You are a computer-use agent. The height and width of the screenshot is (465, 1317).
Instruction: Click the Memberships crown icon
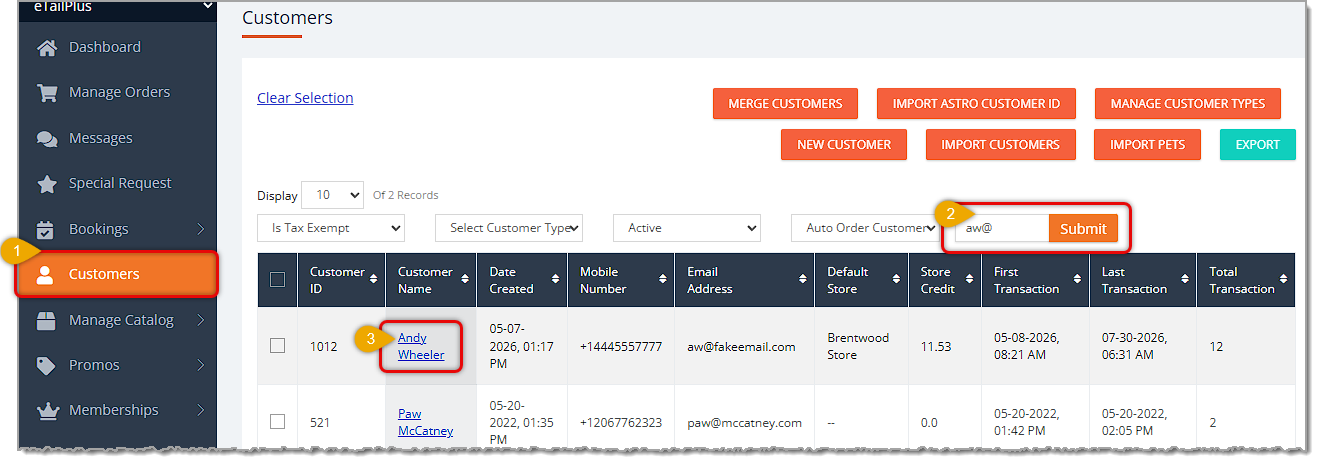[x=46, y=410]
